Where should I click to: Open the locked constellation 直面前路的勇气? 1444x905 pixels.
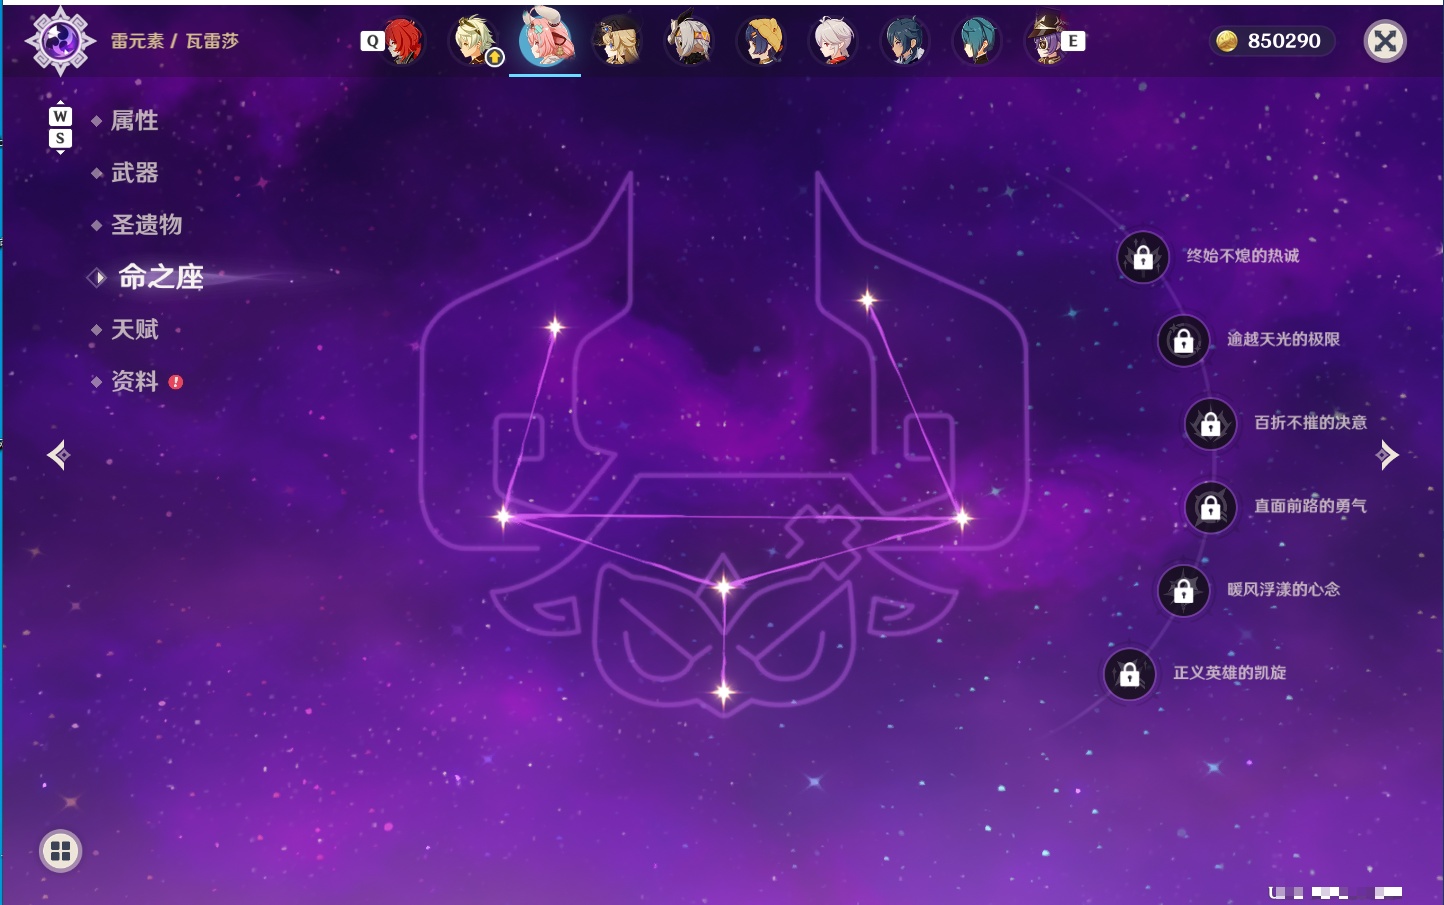point(1211,507)
